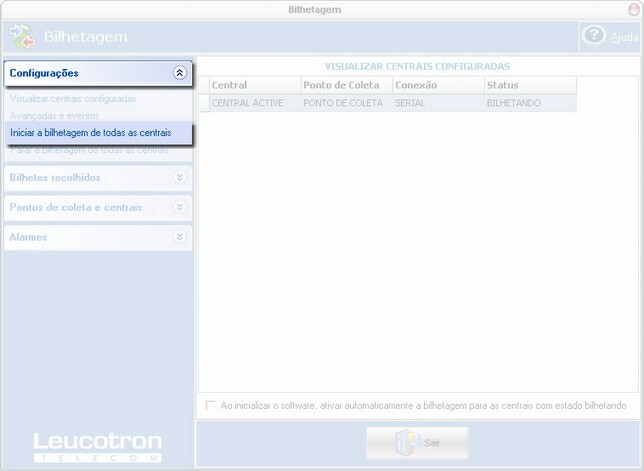Open Avançadas e eventos option

[x=54, y=116]
